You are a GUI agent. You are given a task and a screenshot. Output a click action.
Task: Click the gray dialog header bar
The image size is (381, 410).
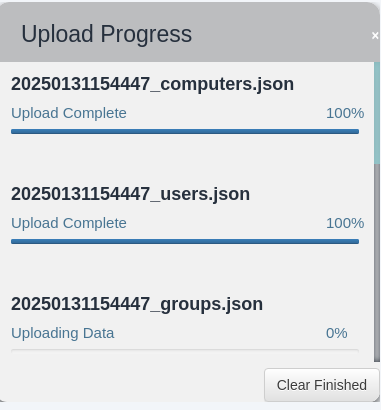tap(190, 32)
